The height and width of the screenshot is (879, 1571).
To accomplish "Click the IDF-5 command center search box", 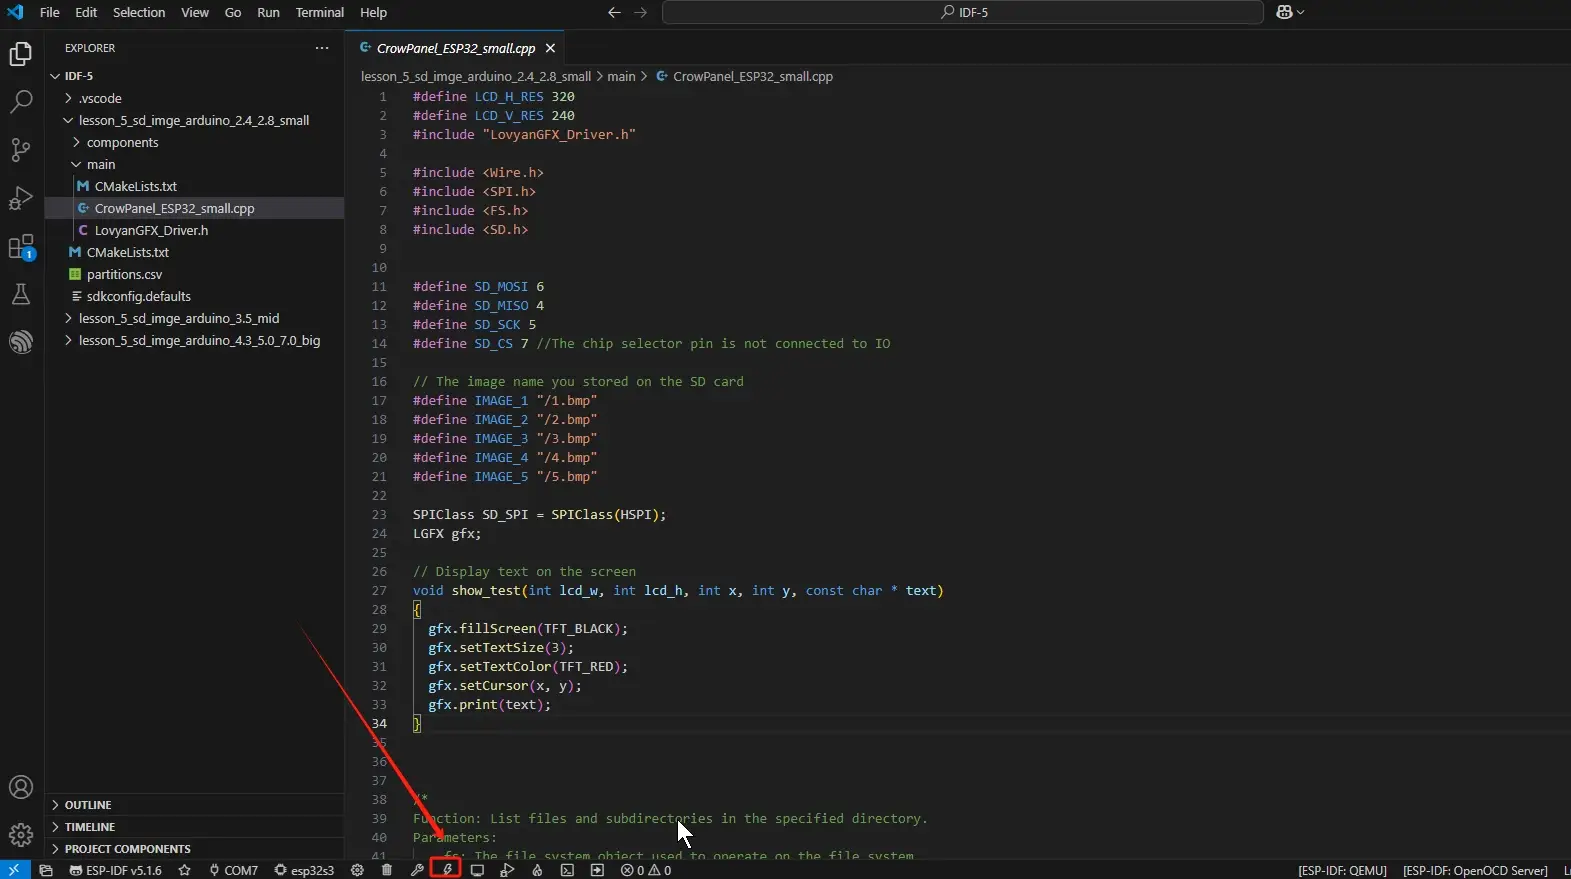I will [962, 12].
